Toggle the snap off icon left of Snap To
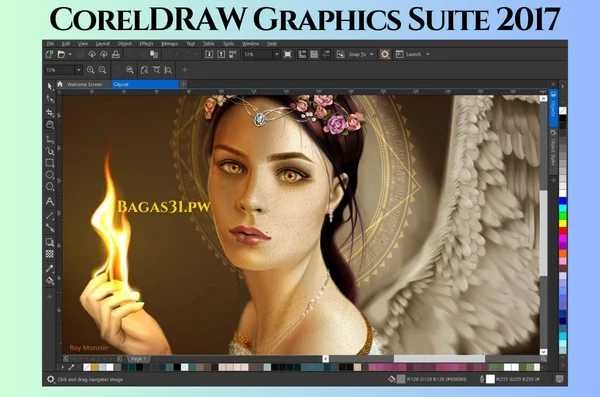This screenshot has width=600, height=397. click(x=340, y=54)
